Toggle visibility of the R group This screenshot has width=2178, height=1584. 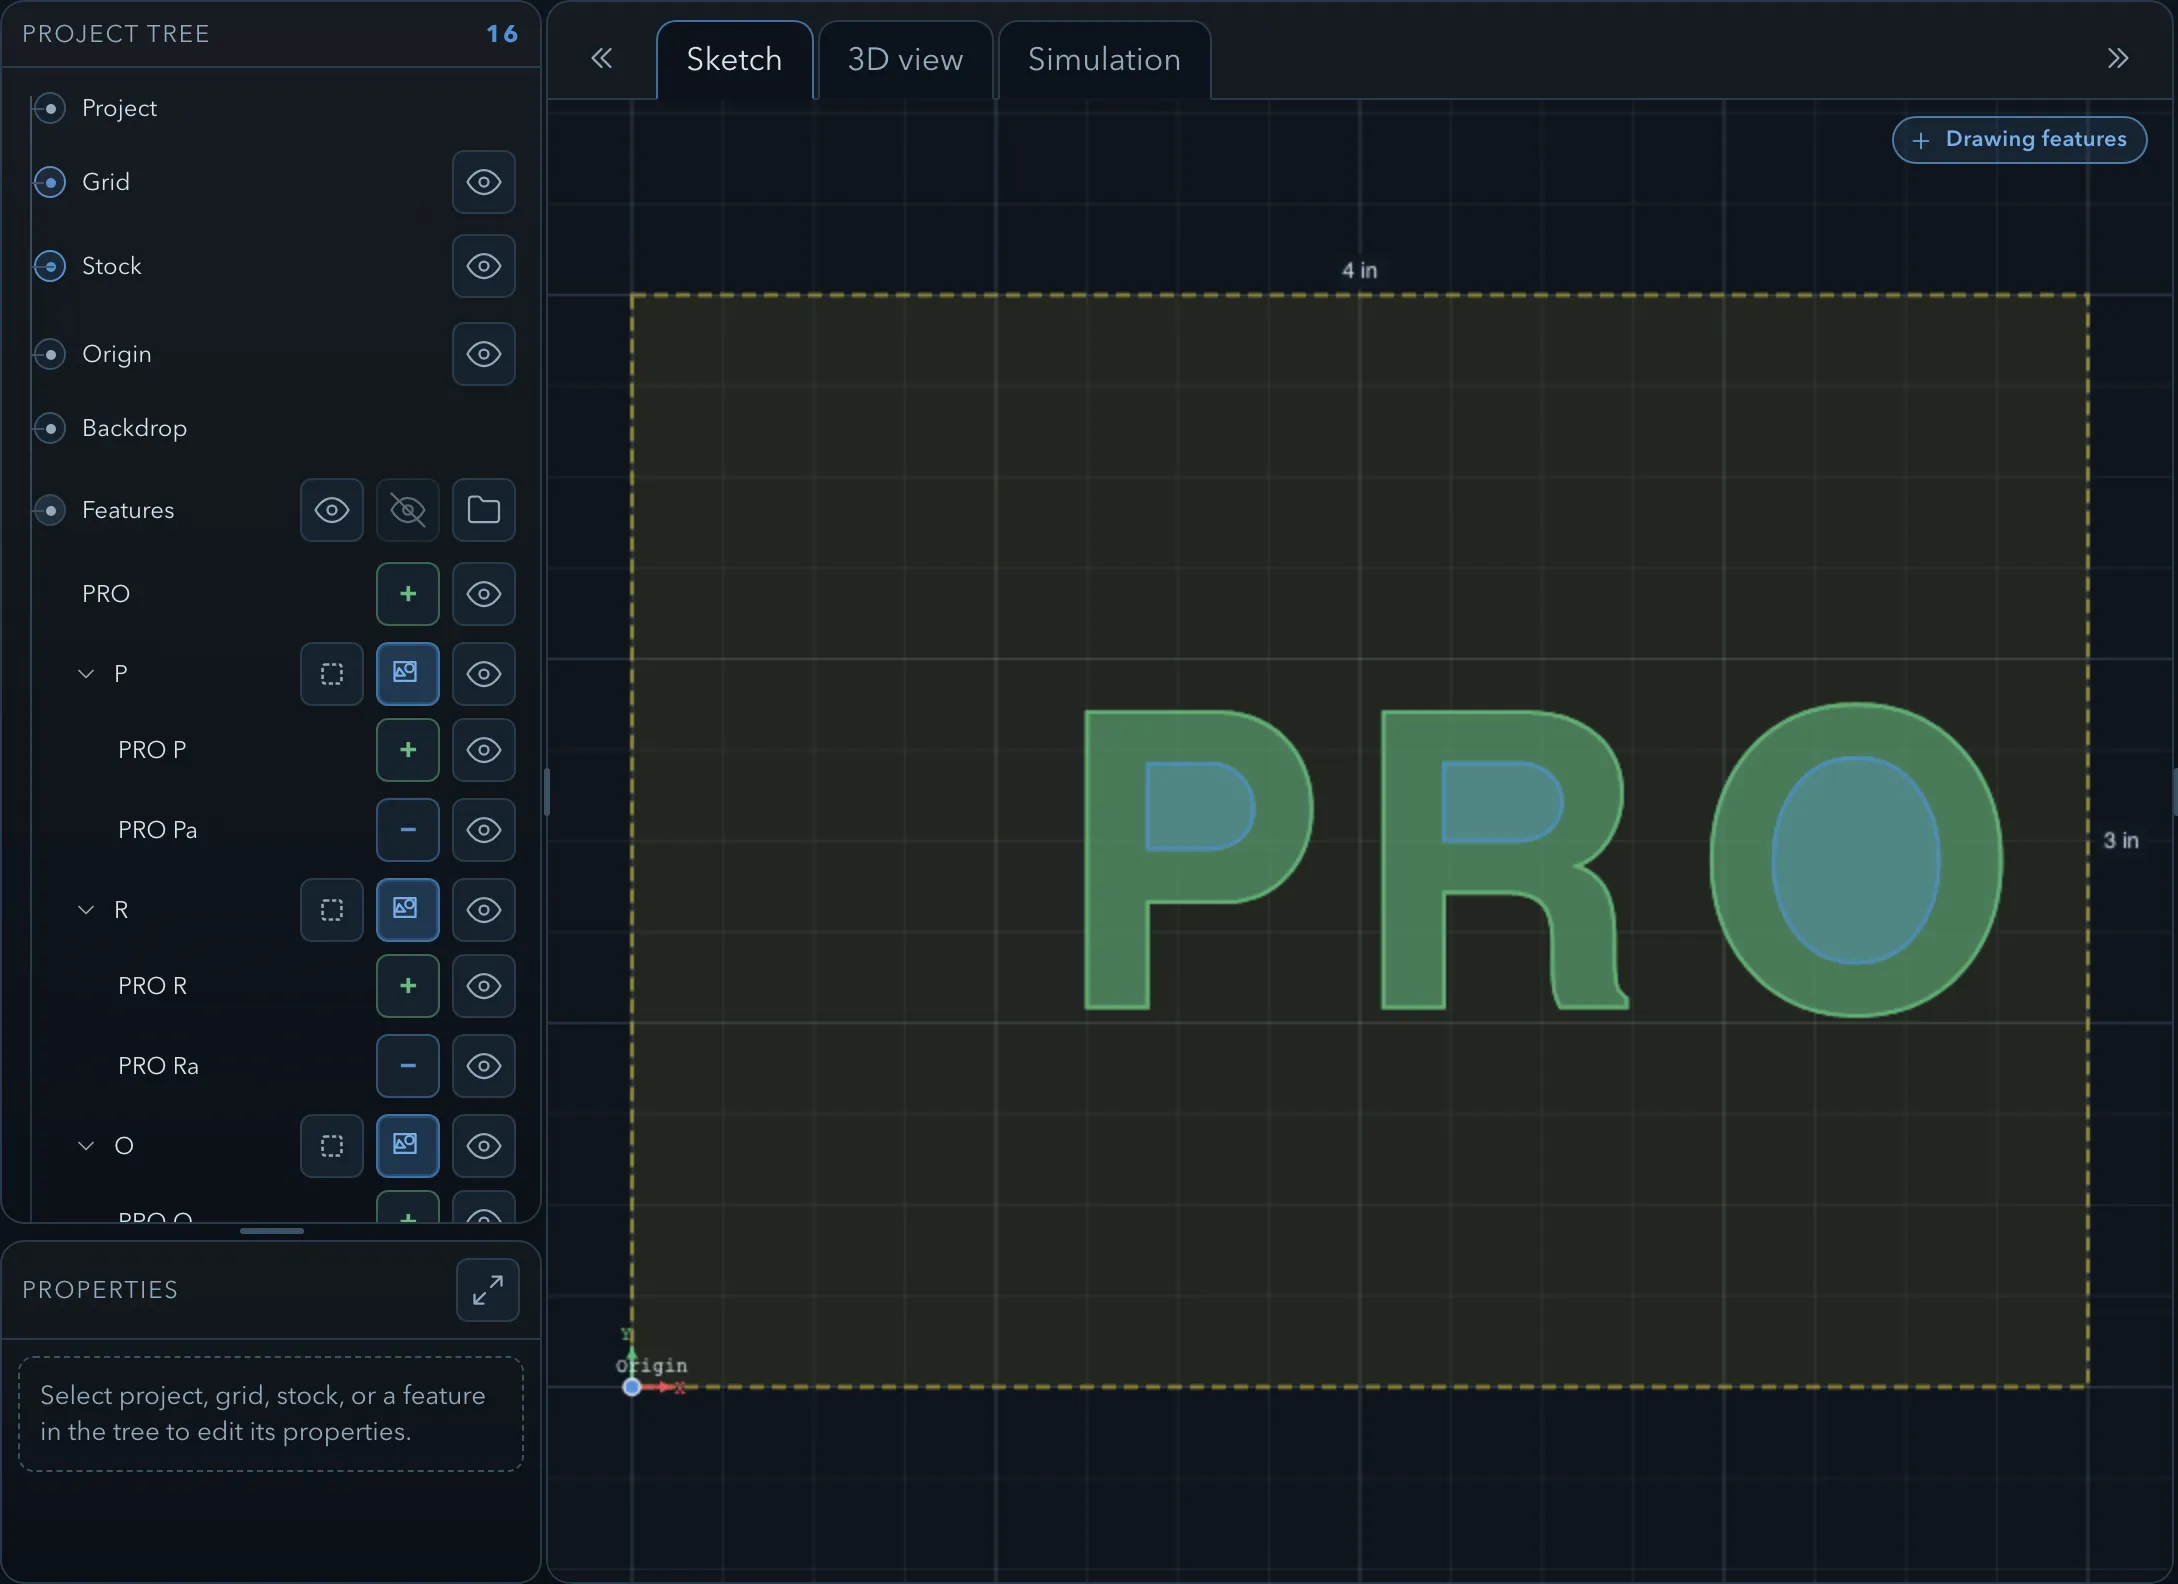tap(483, 910)
